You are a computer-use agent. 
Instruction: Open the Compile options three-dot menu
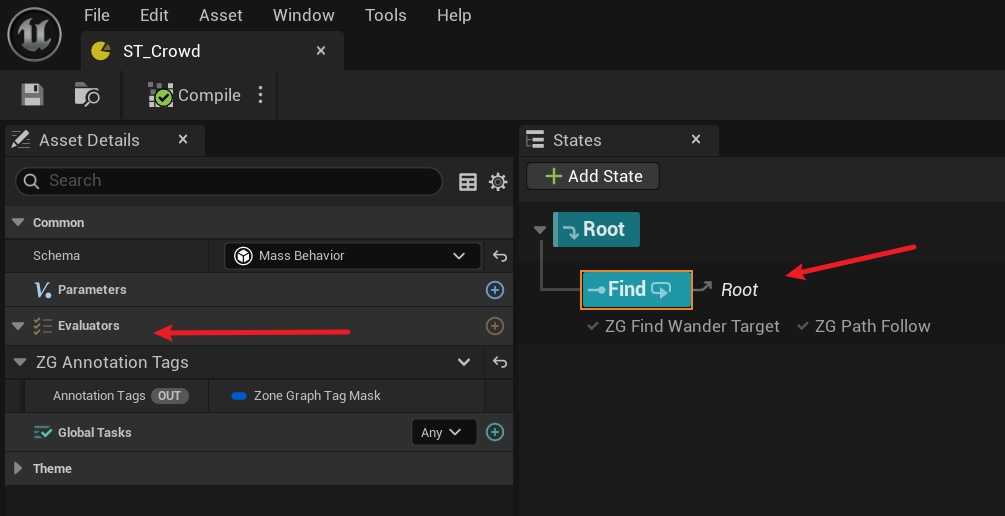click(x=261, y=95)
